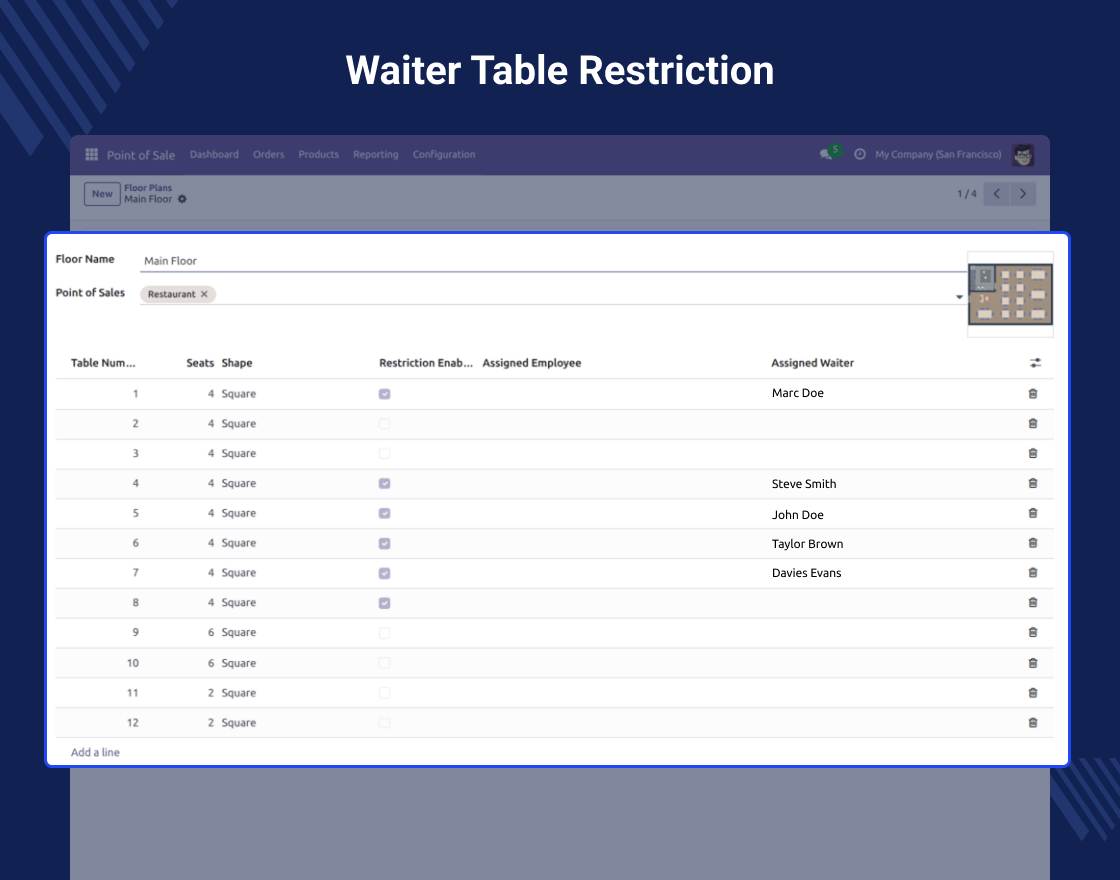This screenshot has width=1120, height=880.
Task: Click Square shape cell in table 12 row
Action: (x=239, y=723)
